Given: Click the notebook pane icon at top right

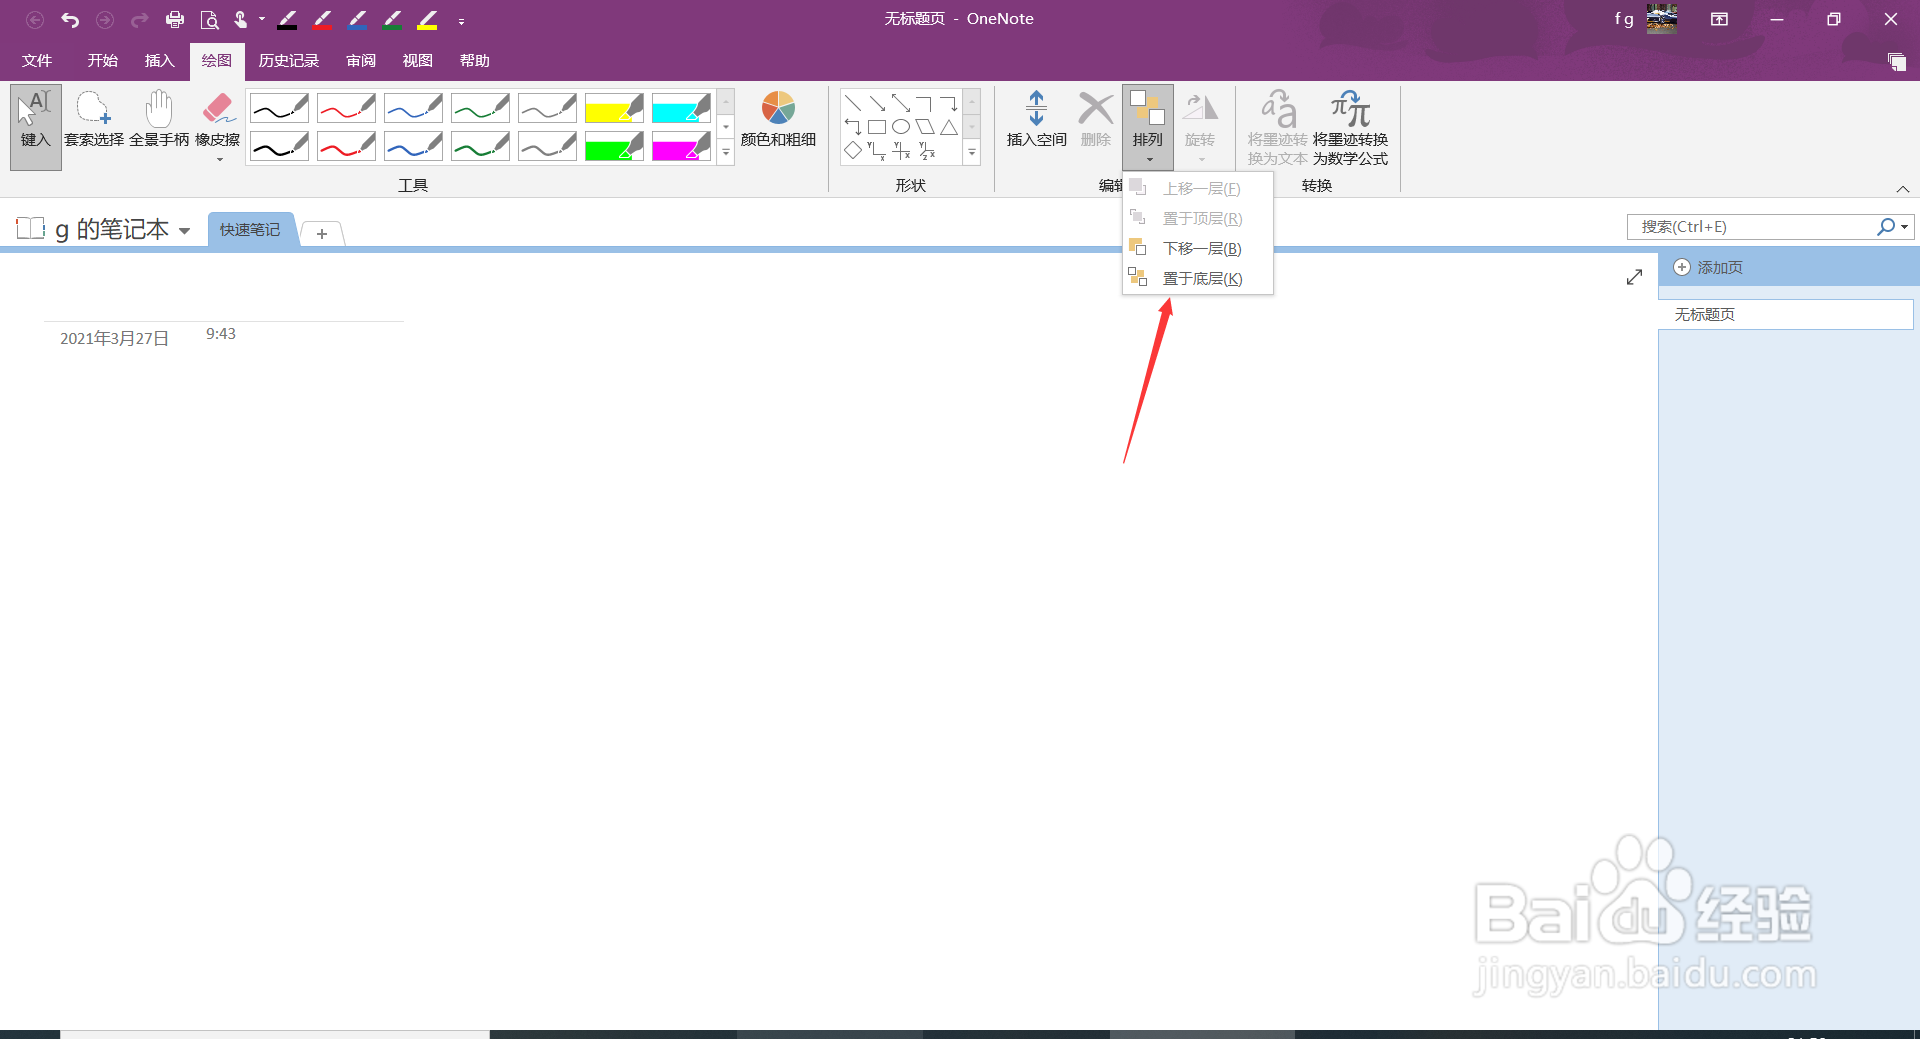Looking at the screenshot, I should pyautogui.click(x=1896, y=61).
